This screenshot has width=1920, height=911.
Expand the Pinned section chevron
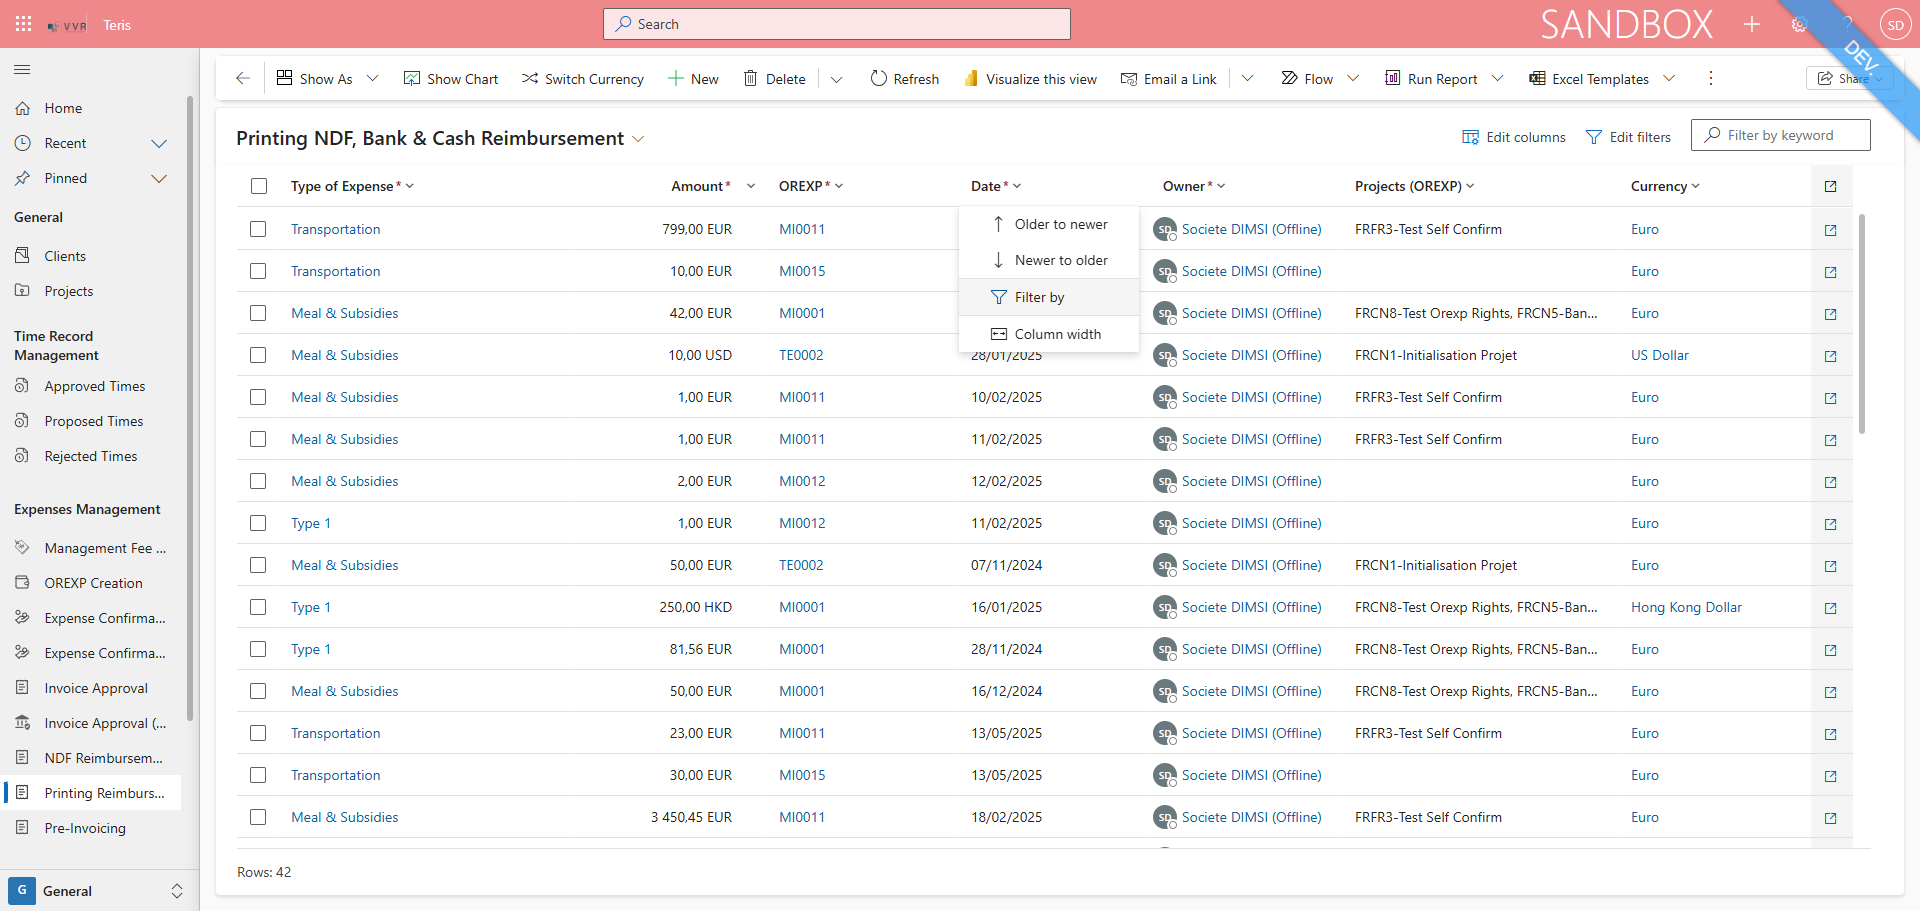159,178
